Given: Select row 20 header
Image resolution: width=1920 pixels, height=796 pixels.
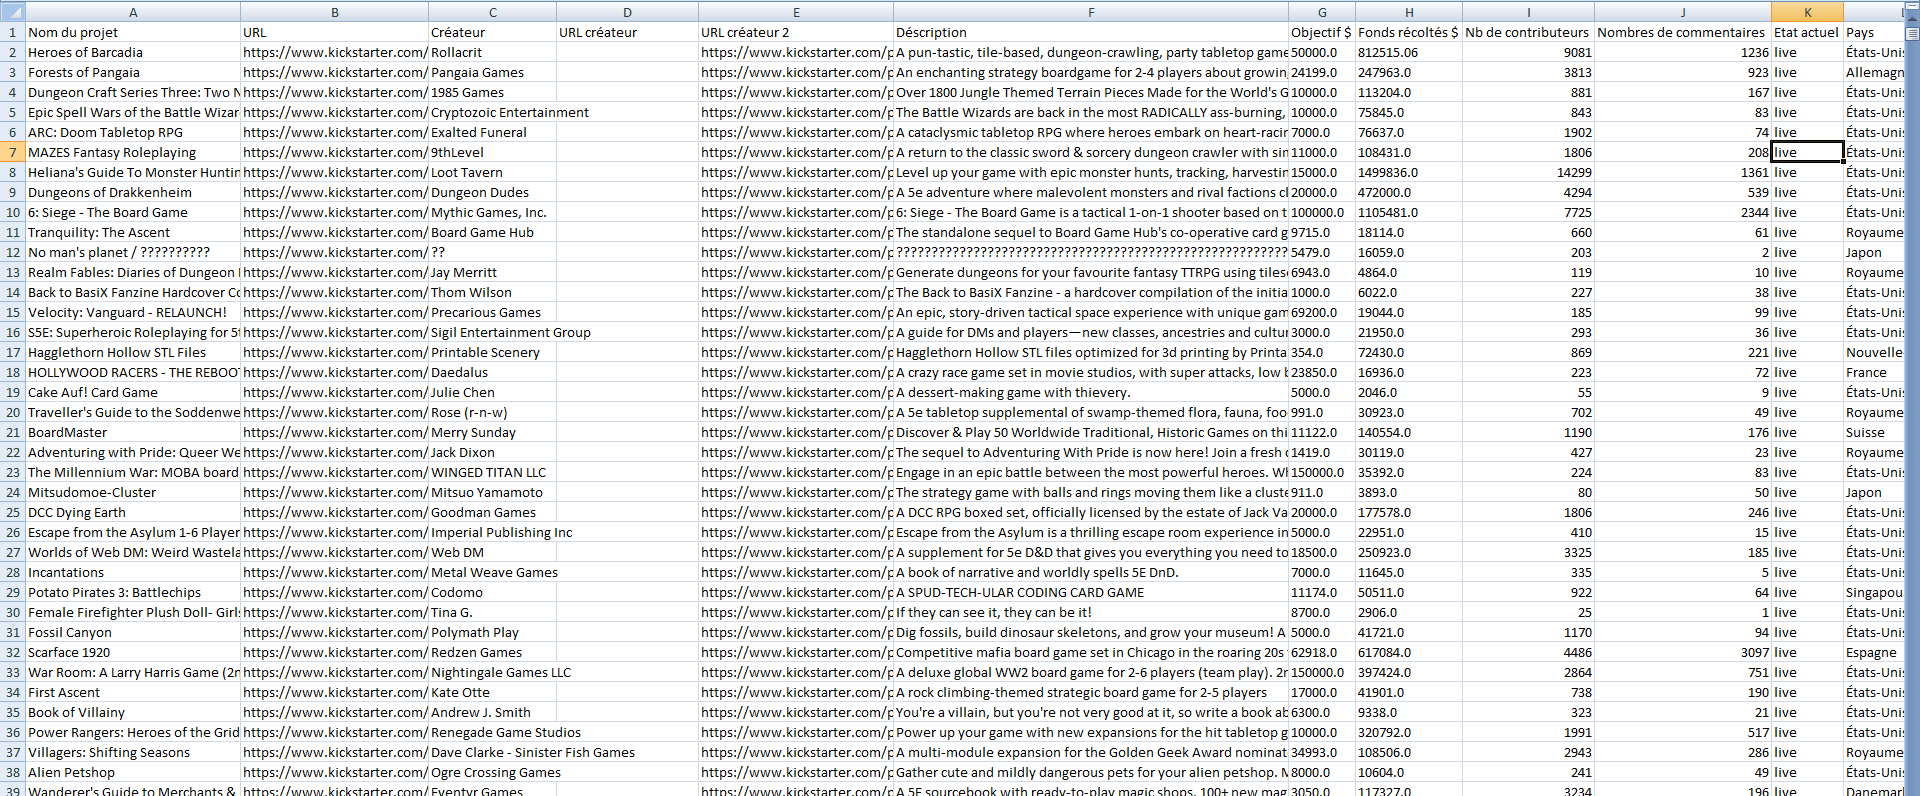Looking at the screenshot, I should pos(12,412).
